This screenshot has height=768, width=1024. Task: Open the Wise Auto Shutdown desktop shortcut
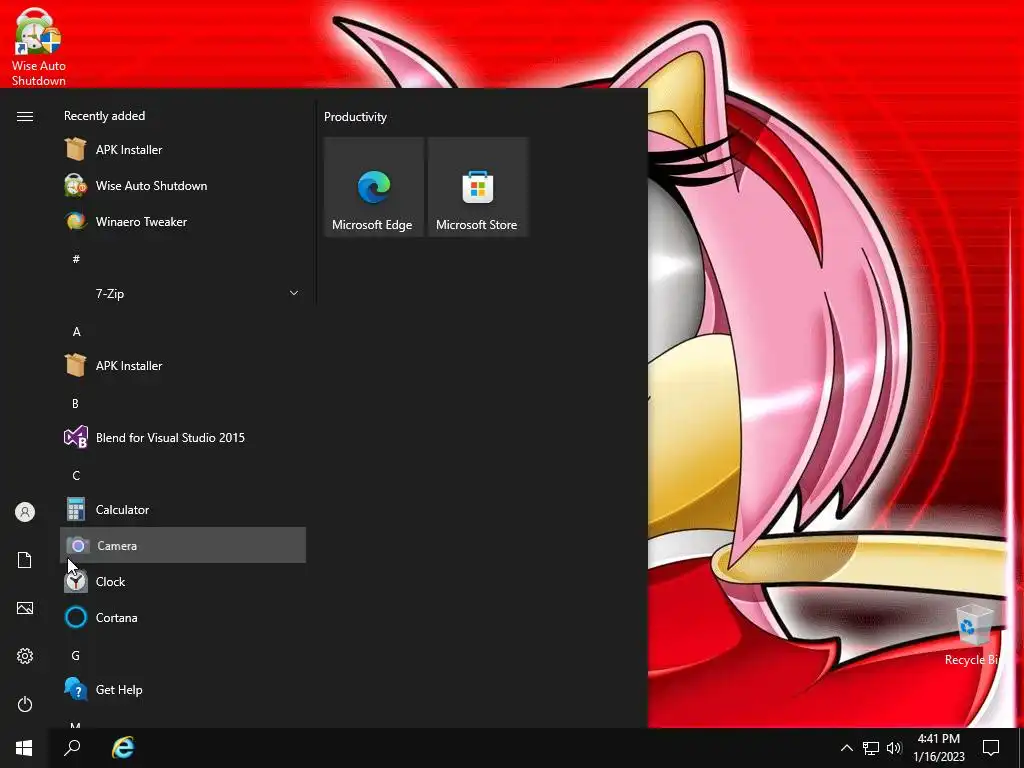[x=39, y=47]
